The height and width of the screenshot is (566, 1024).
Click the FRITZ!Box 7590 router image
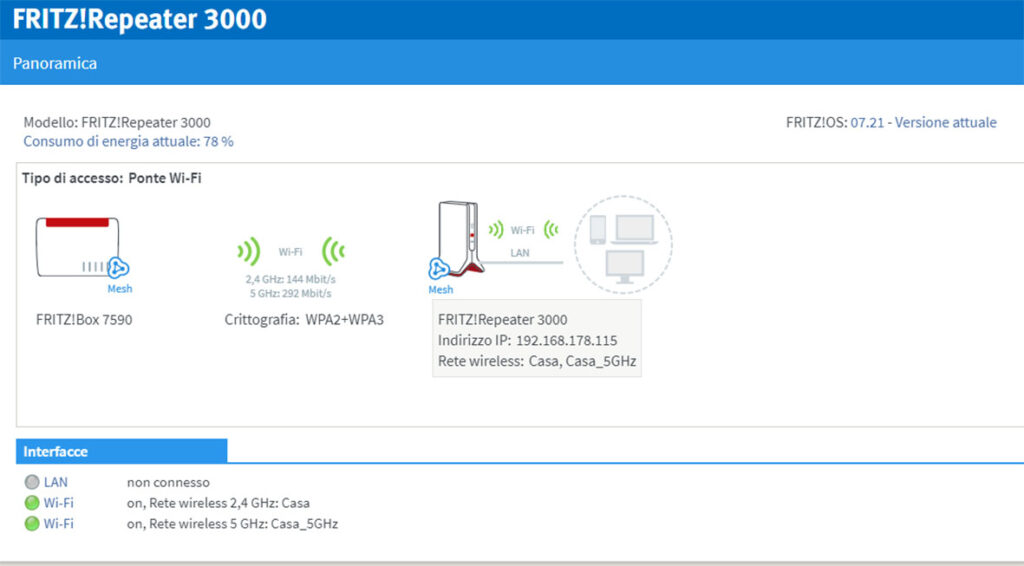coord(77,246)
